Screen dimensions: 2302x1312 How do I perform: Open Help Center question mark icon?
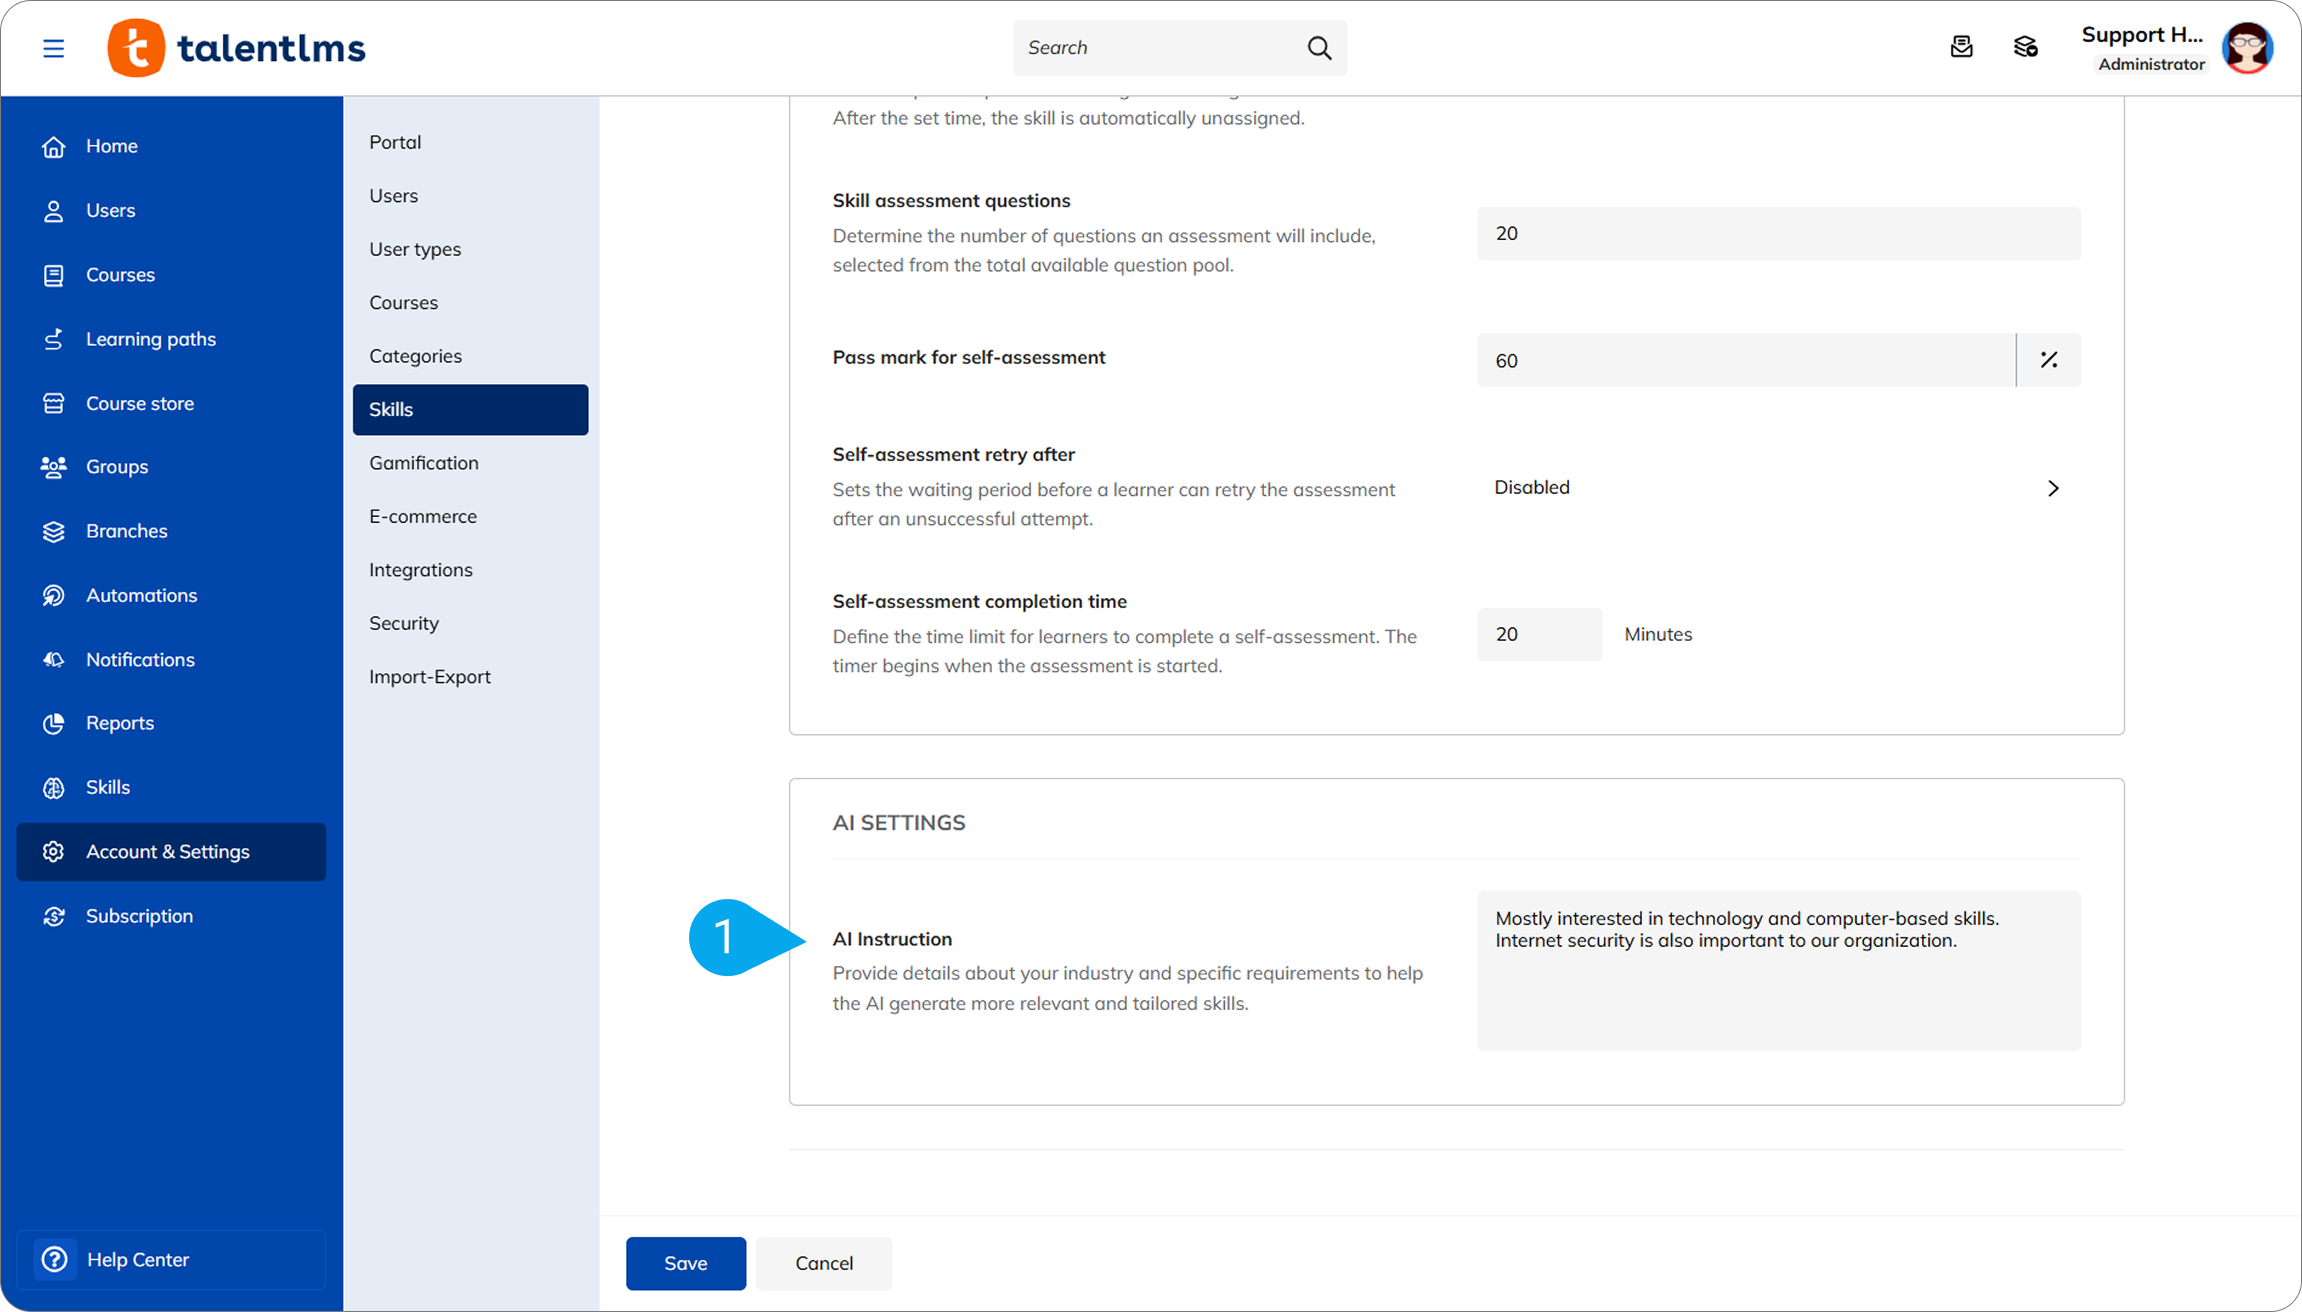click(55, 1259)
